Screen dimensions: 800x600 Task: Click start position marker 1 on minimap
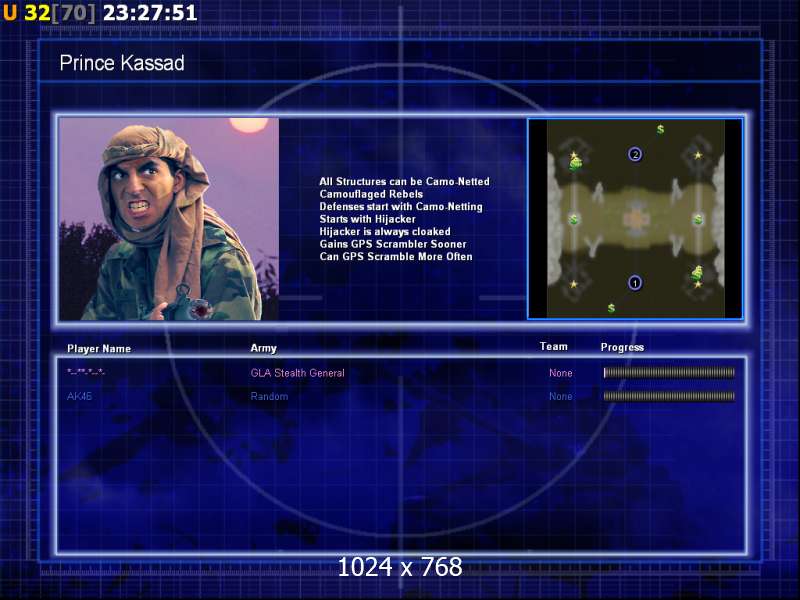[635, 282]
